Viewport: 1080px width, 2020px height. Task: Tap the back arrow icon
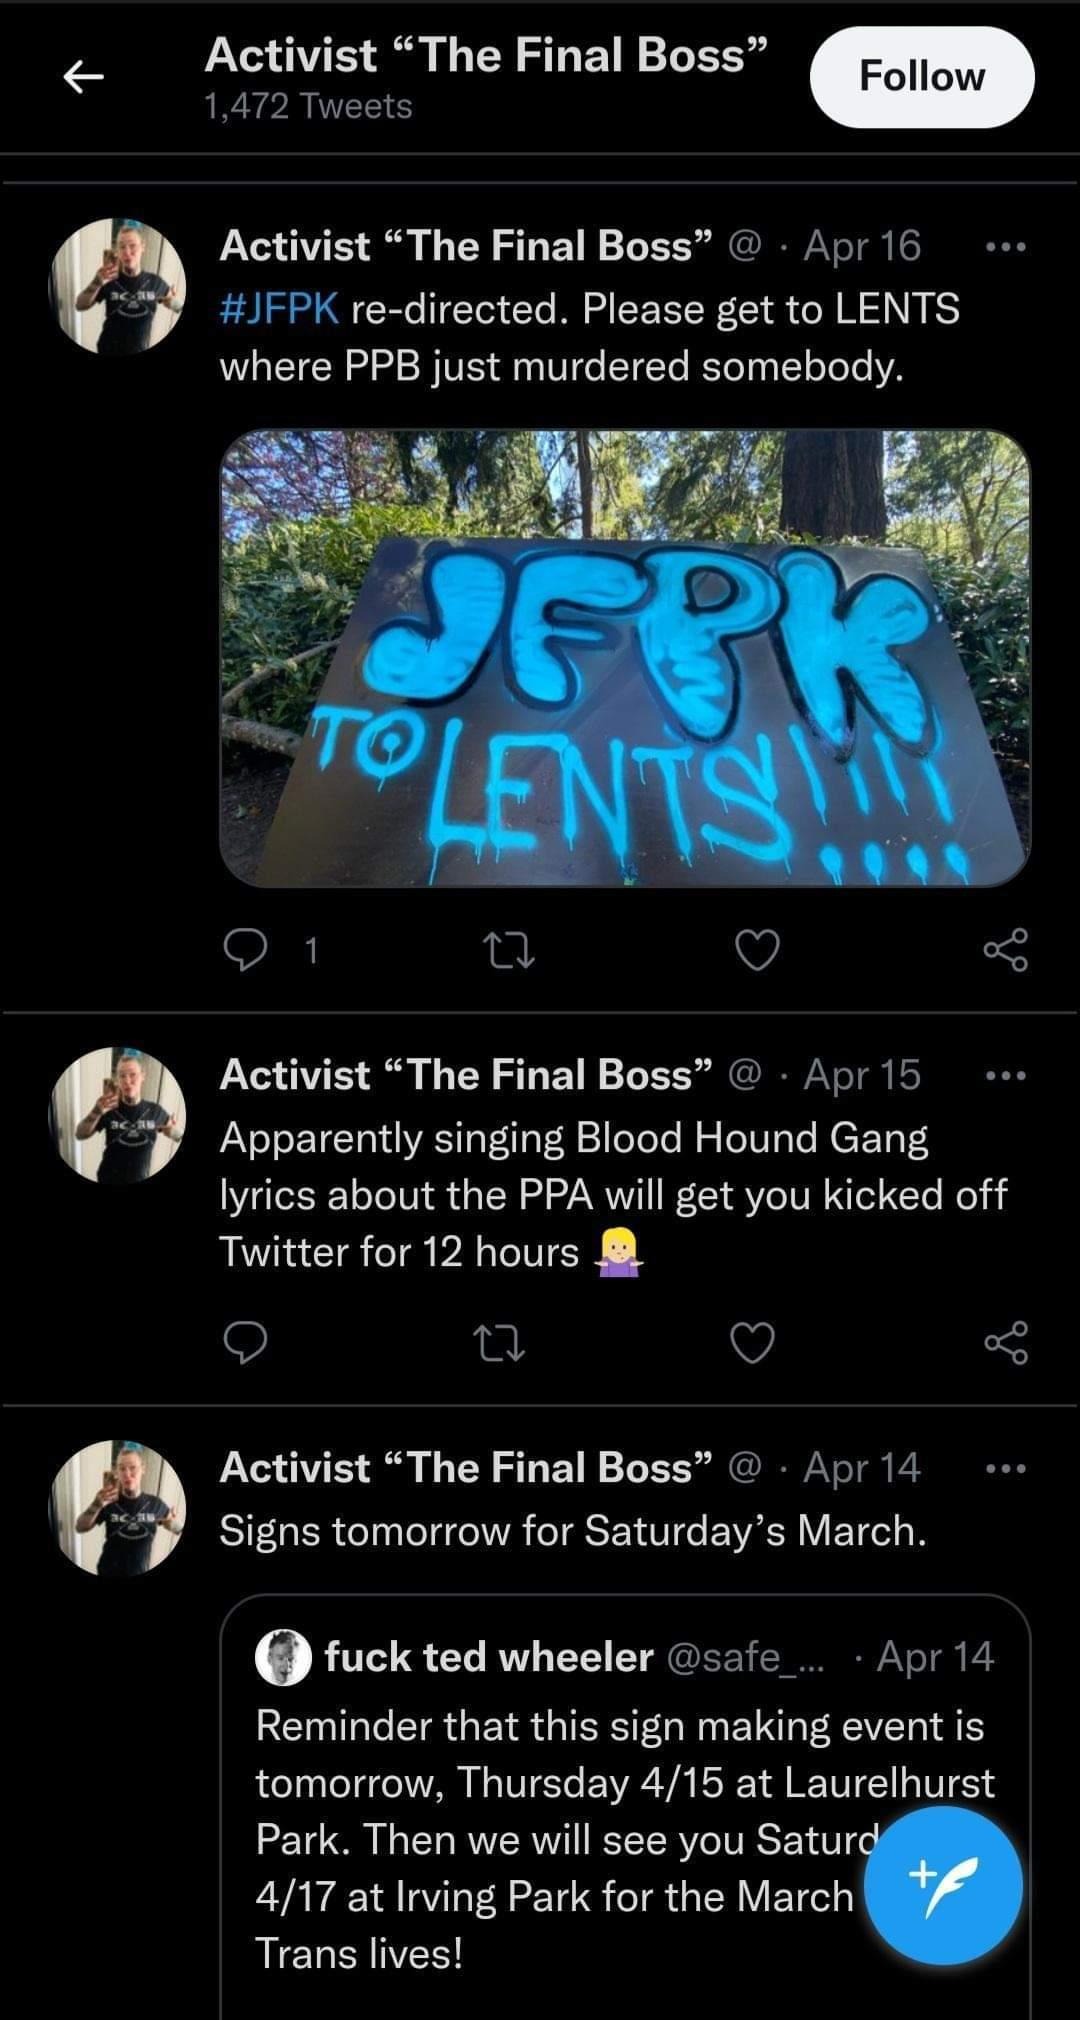pyautogui.click(x=85, y=77)
